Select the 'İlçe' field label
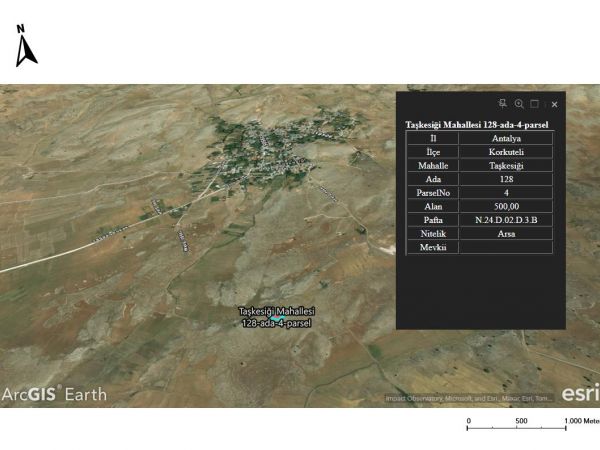This screenshot has height=450, width=600. point(433,152)
